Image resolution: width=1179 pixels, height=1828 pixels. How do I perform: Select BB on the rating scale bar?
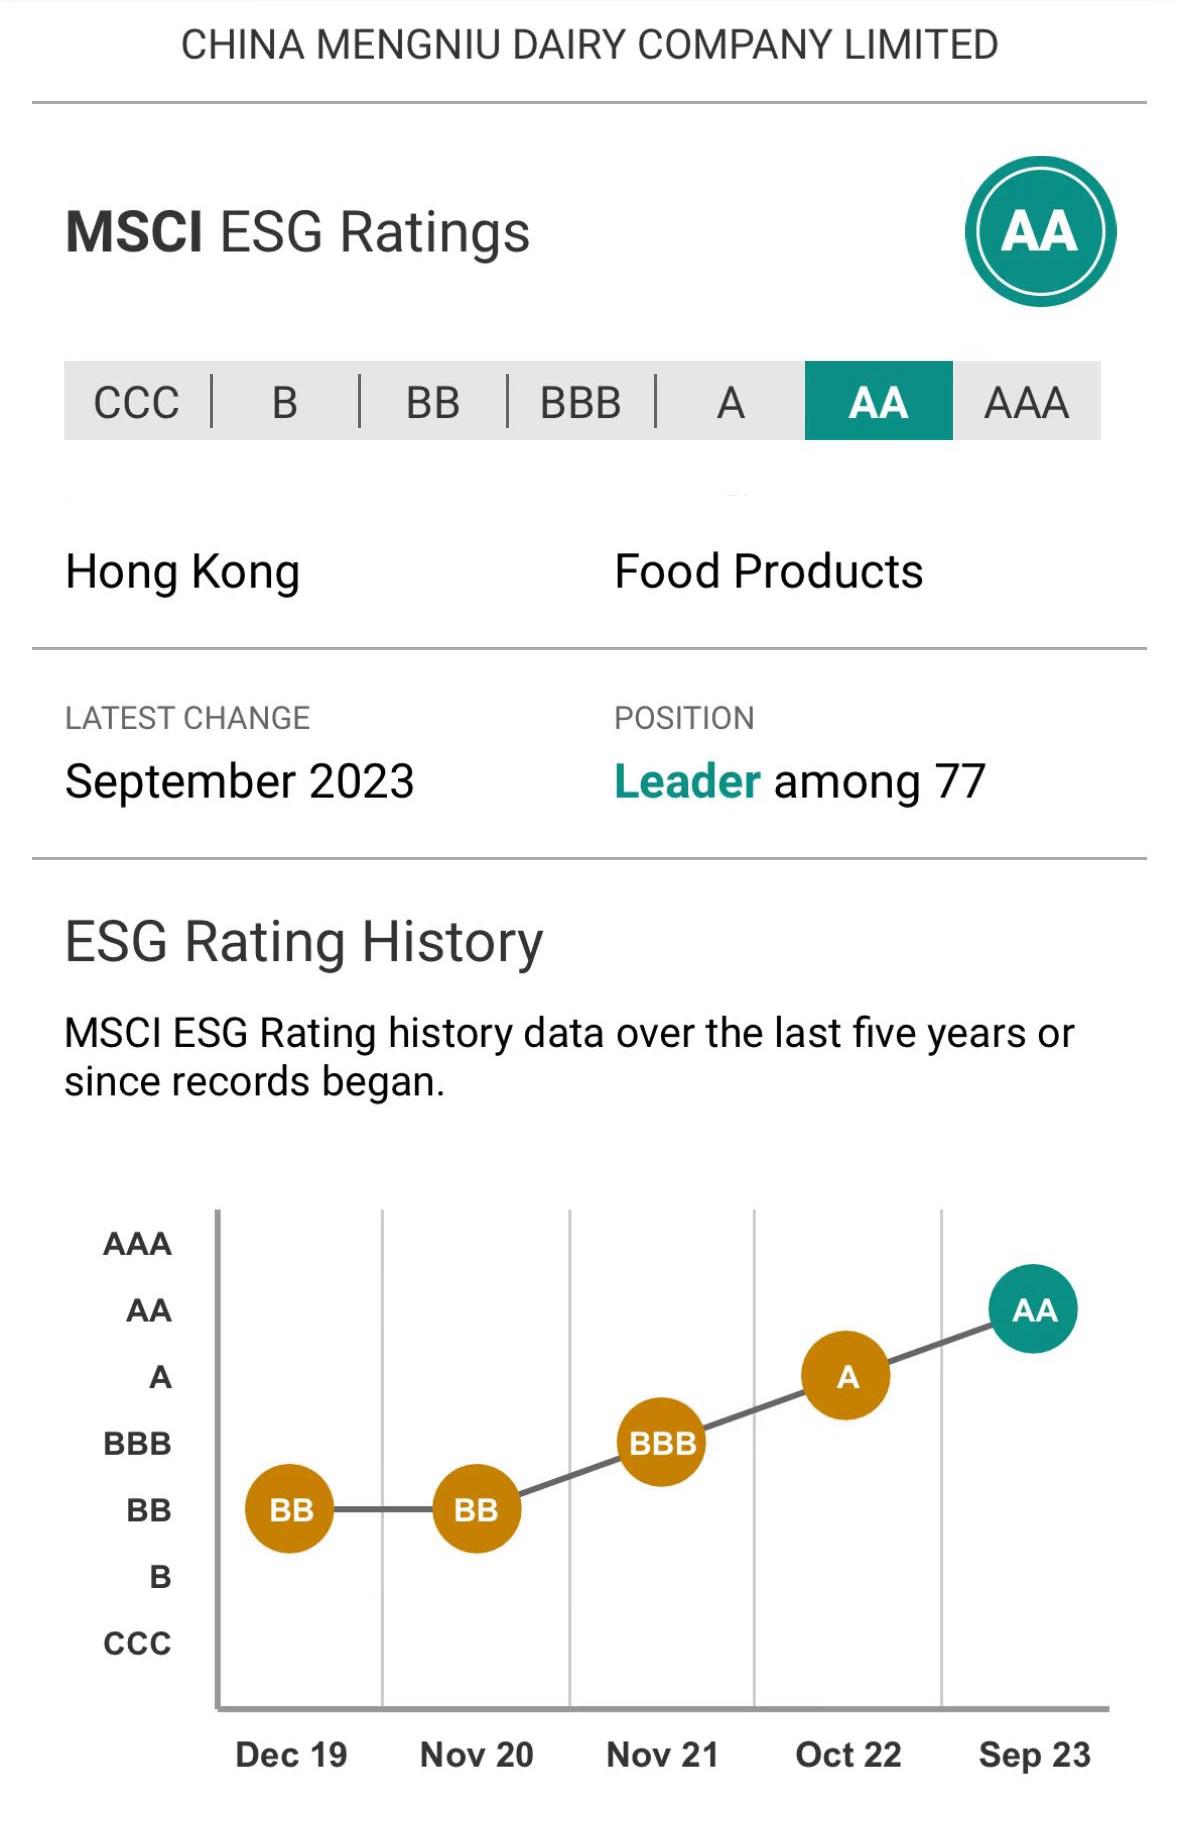[432, 402]
